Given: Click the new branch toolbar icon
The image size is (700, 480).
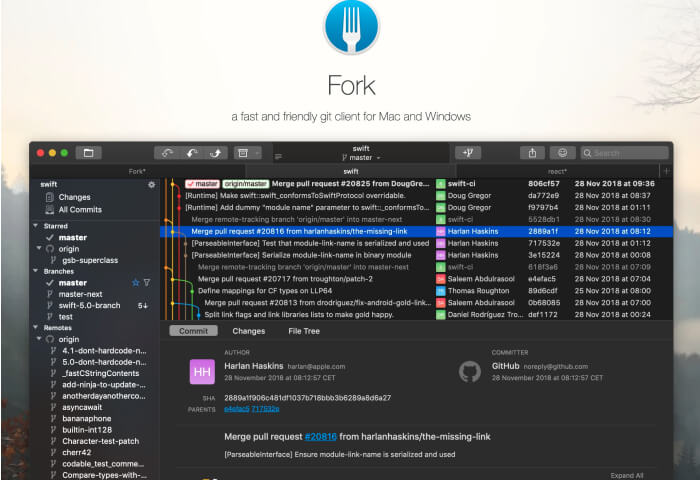Looking at the screenshot, I should 468,153.
